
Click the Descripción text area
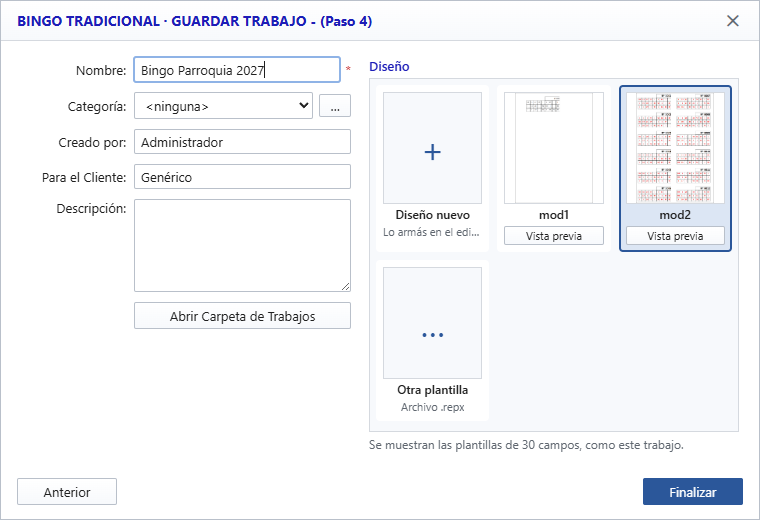pos(242,246)
